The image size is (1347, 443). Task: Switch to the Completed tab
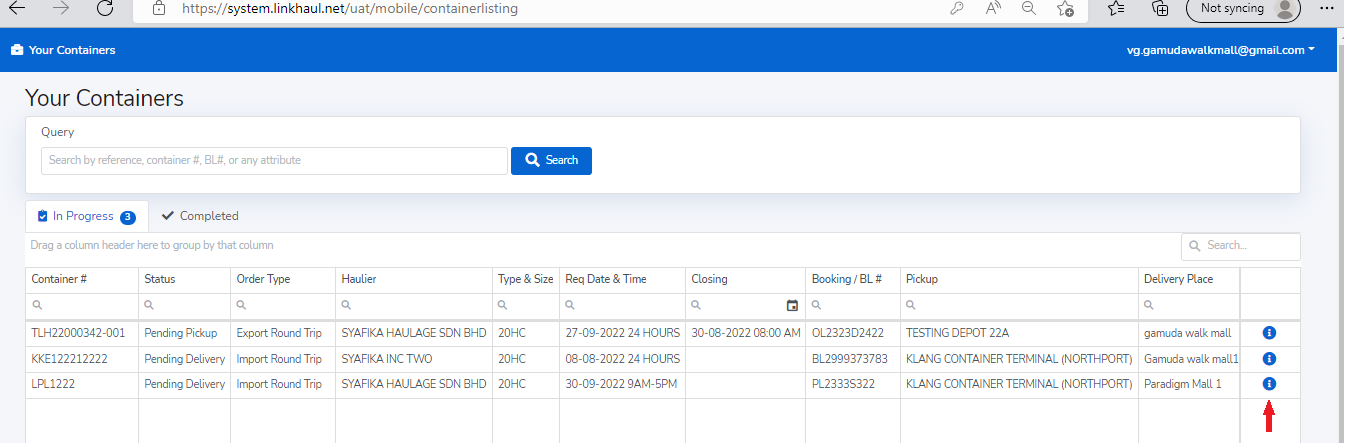tap(200, 216)
